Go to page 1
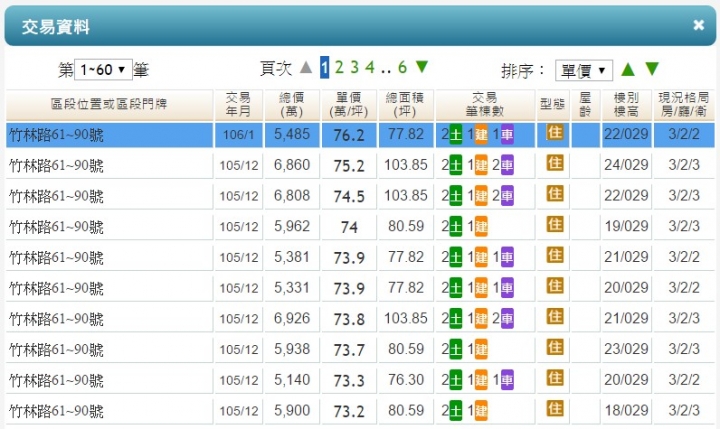720x429 pixels. pos(325,68)
